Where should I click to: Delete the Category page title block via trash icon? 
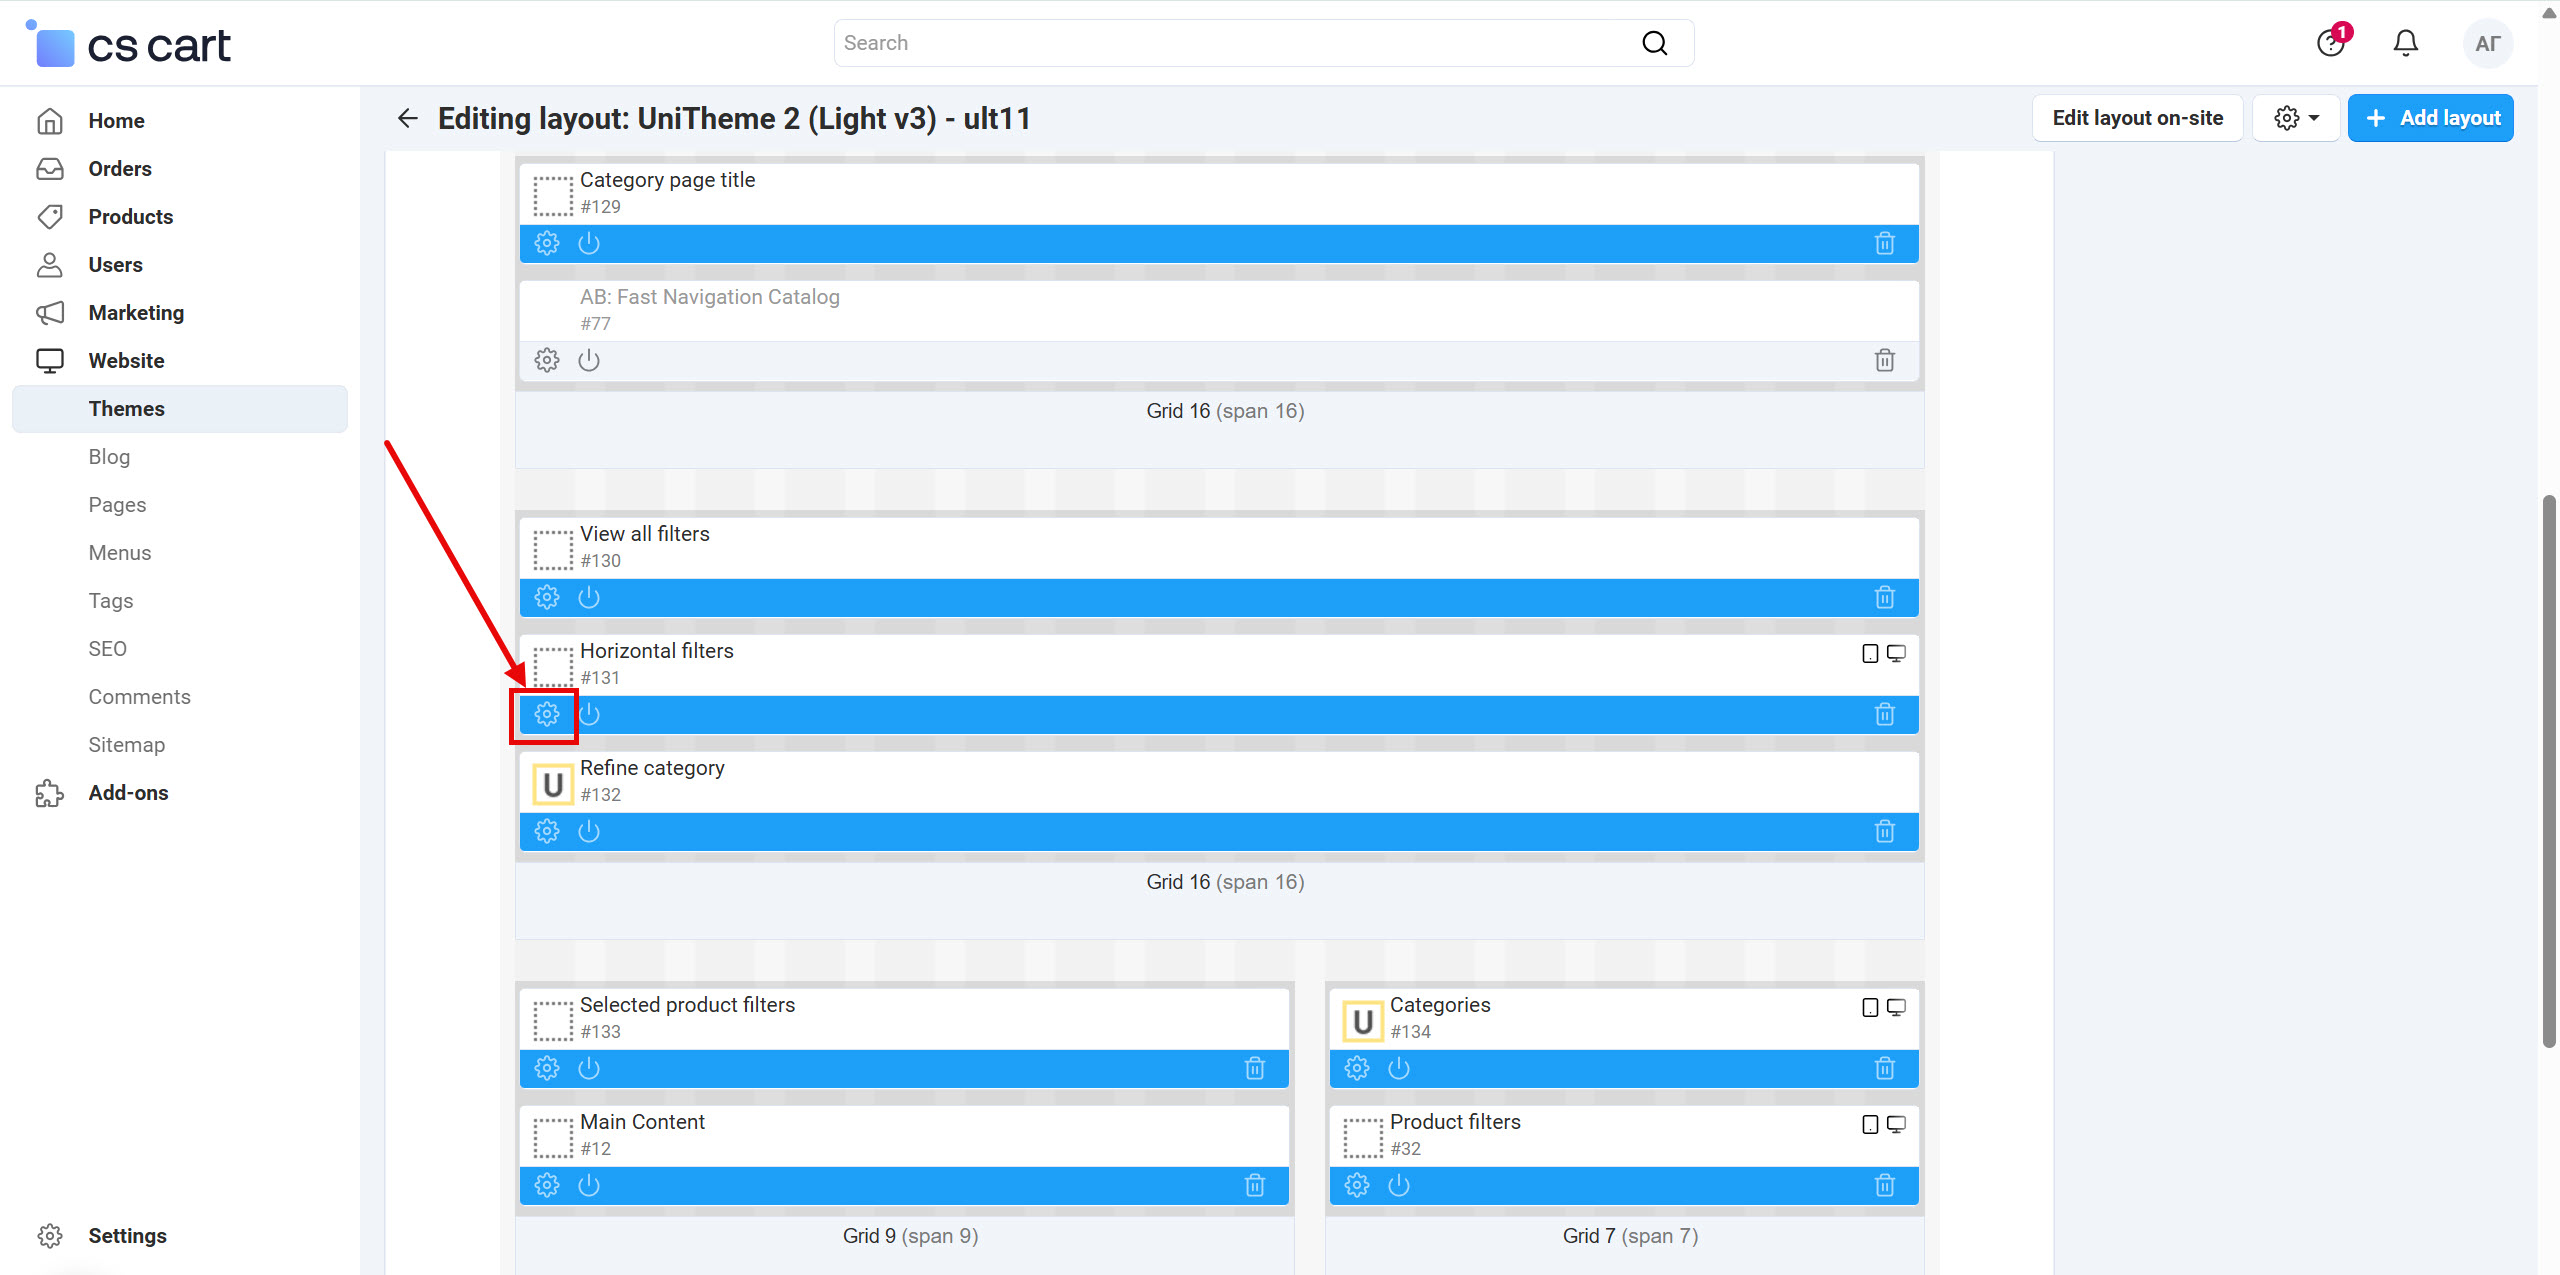pos(1884,242)
